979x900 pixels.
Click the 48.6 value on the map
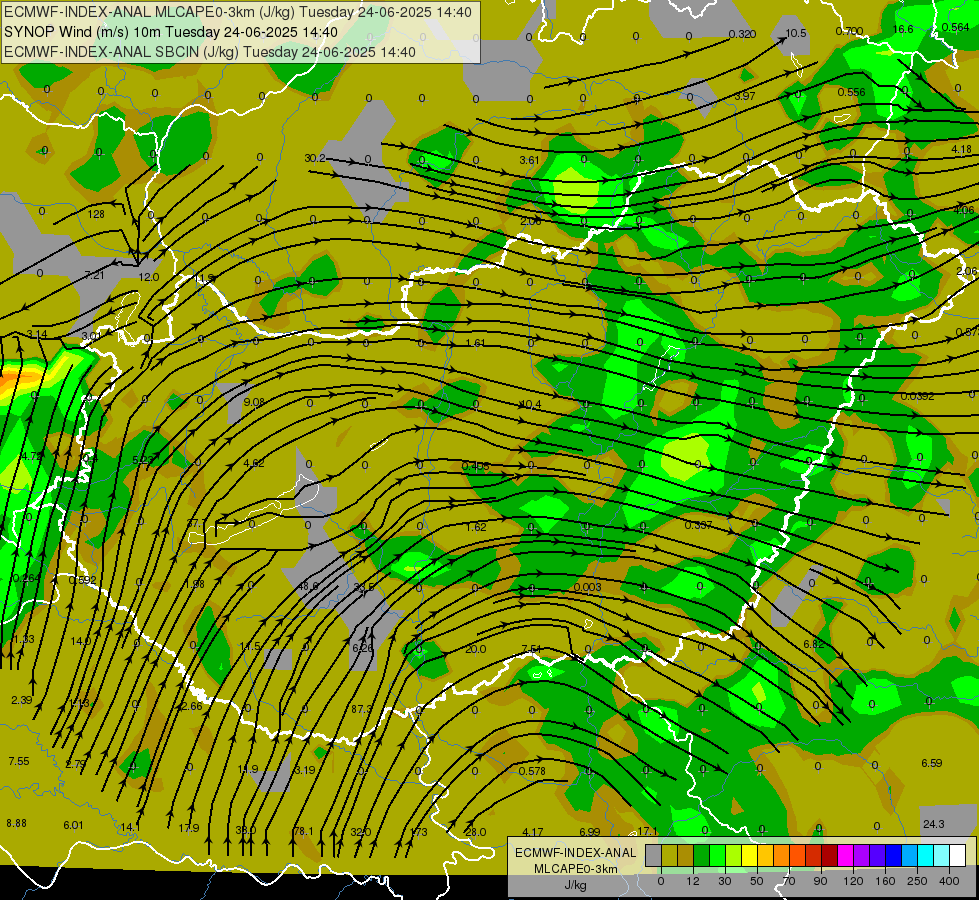click(x=308, y=586)
